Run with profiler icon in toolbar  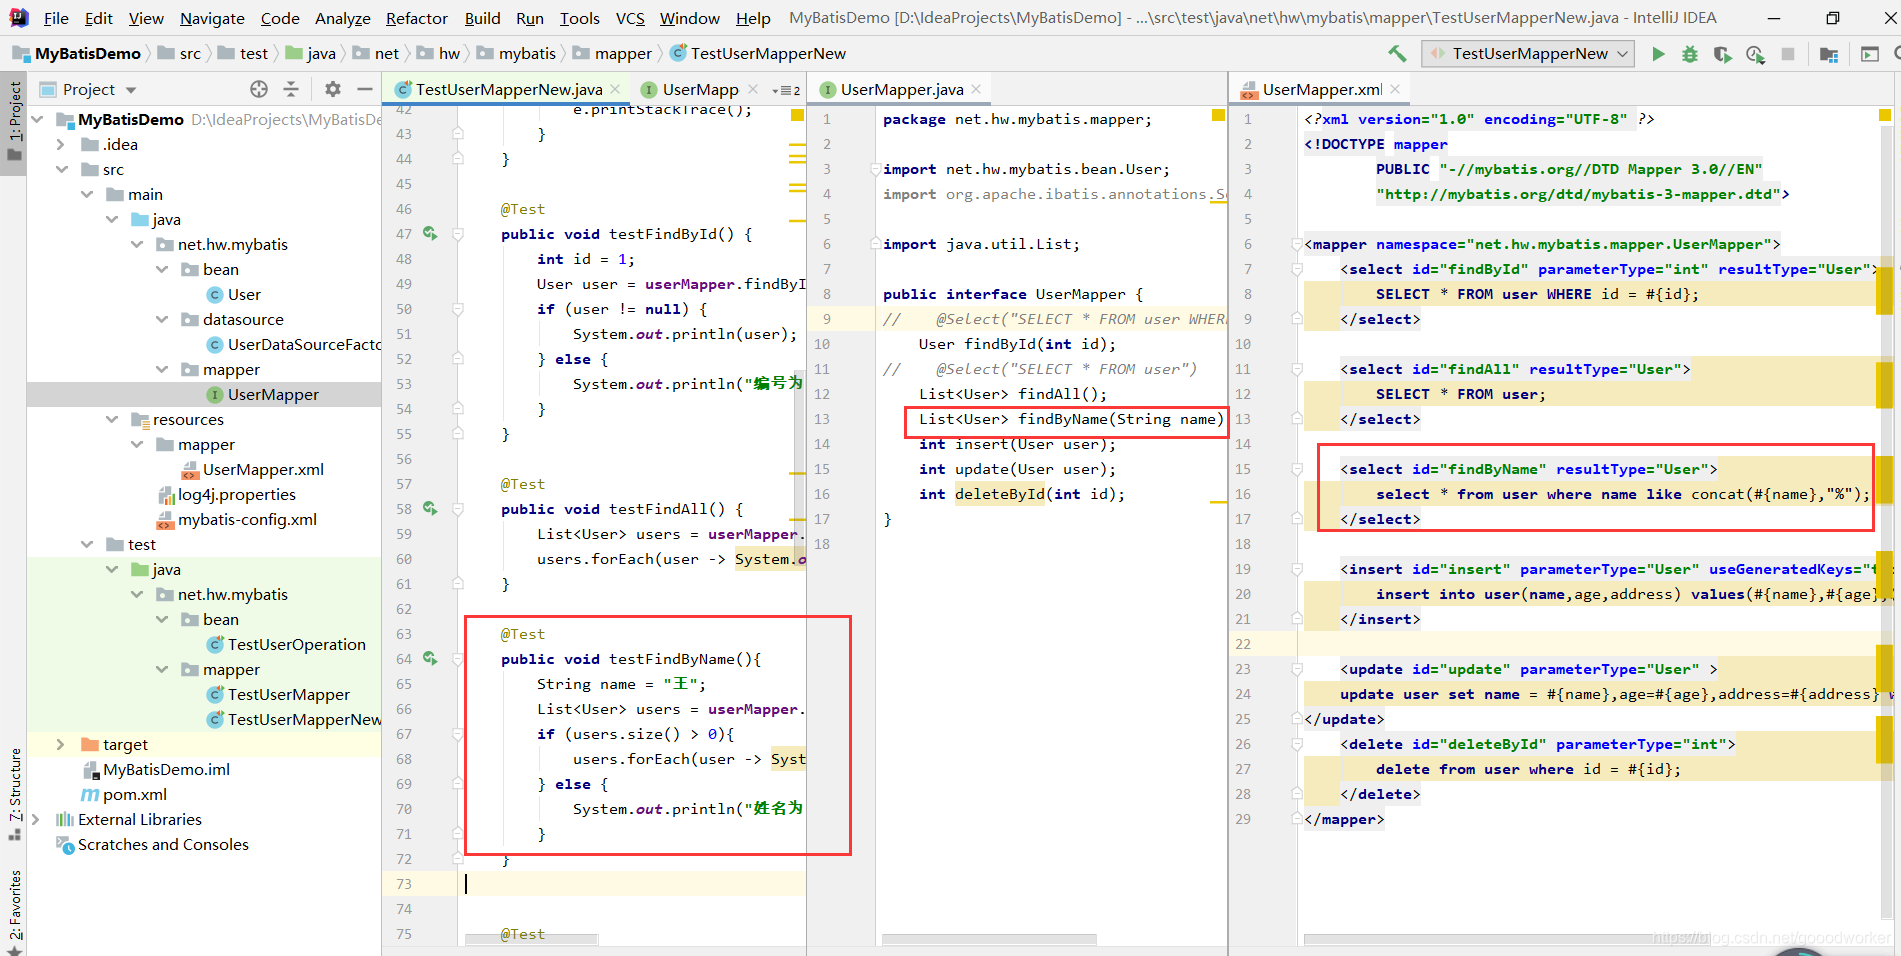click(x=1755, y=54)
